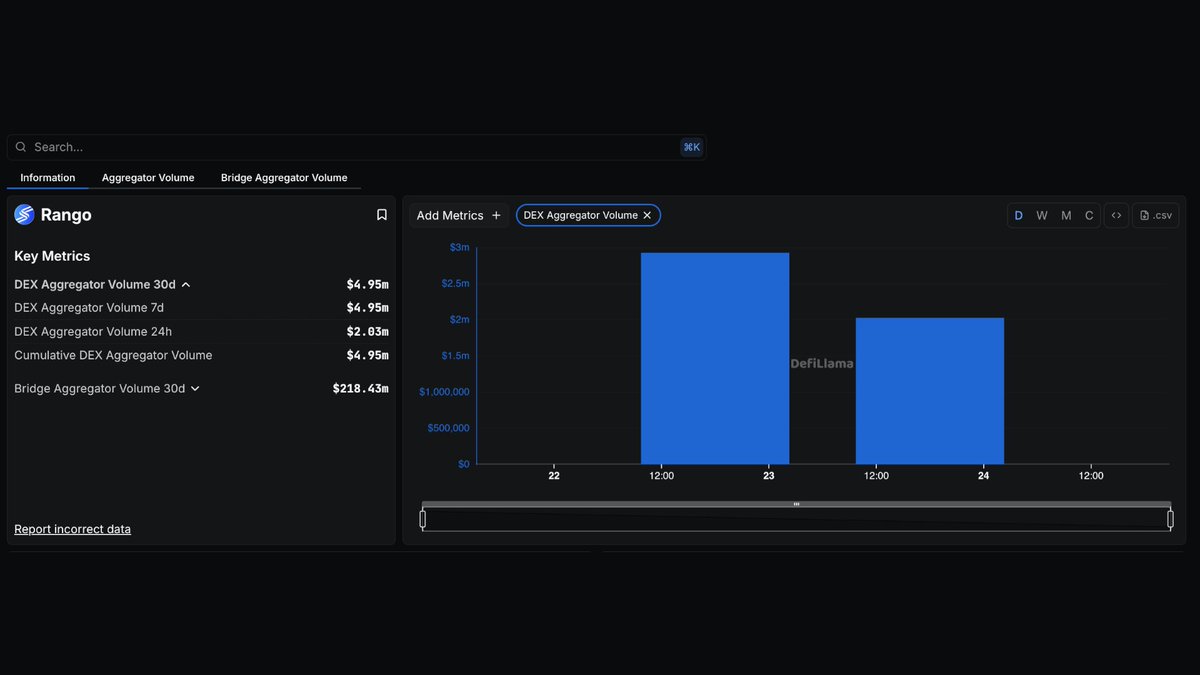Grab the right handle of range slider
Viewport: 1200px width, 675px height.
pos(1171,519)
